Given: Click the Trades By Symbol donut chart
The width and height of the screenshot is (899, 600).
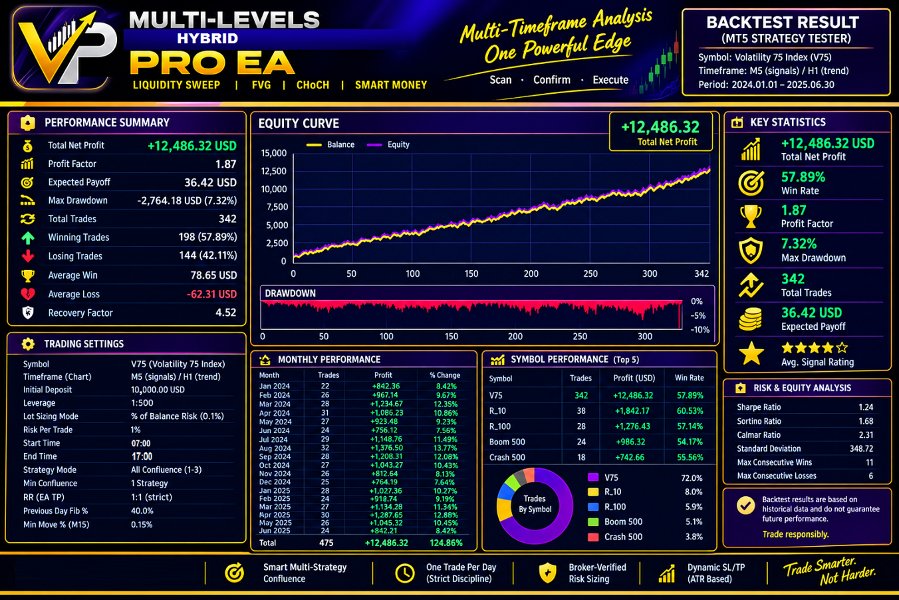Looking at the screenshot, I should click(x=534, y=505).
